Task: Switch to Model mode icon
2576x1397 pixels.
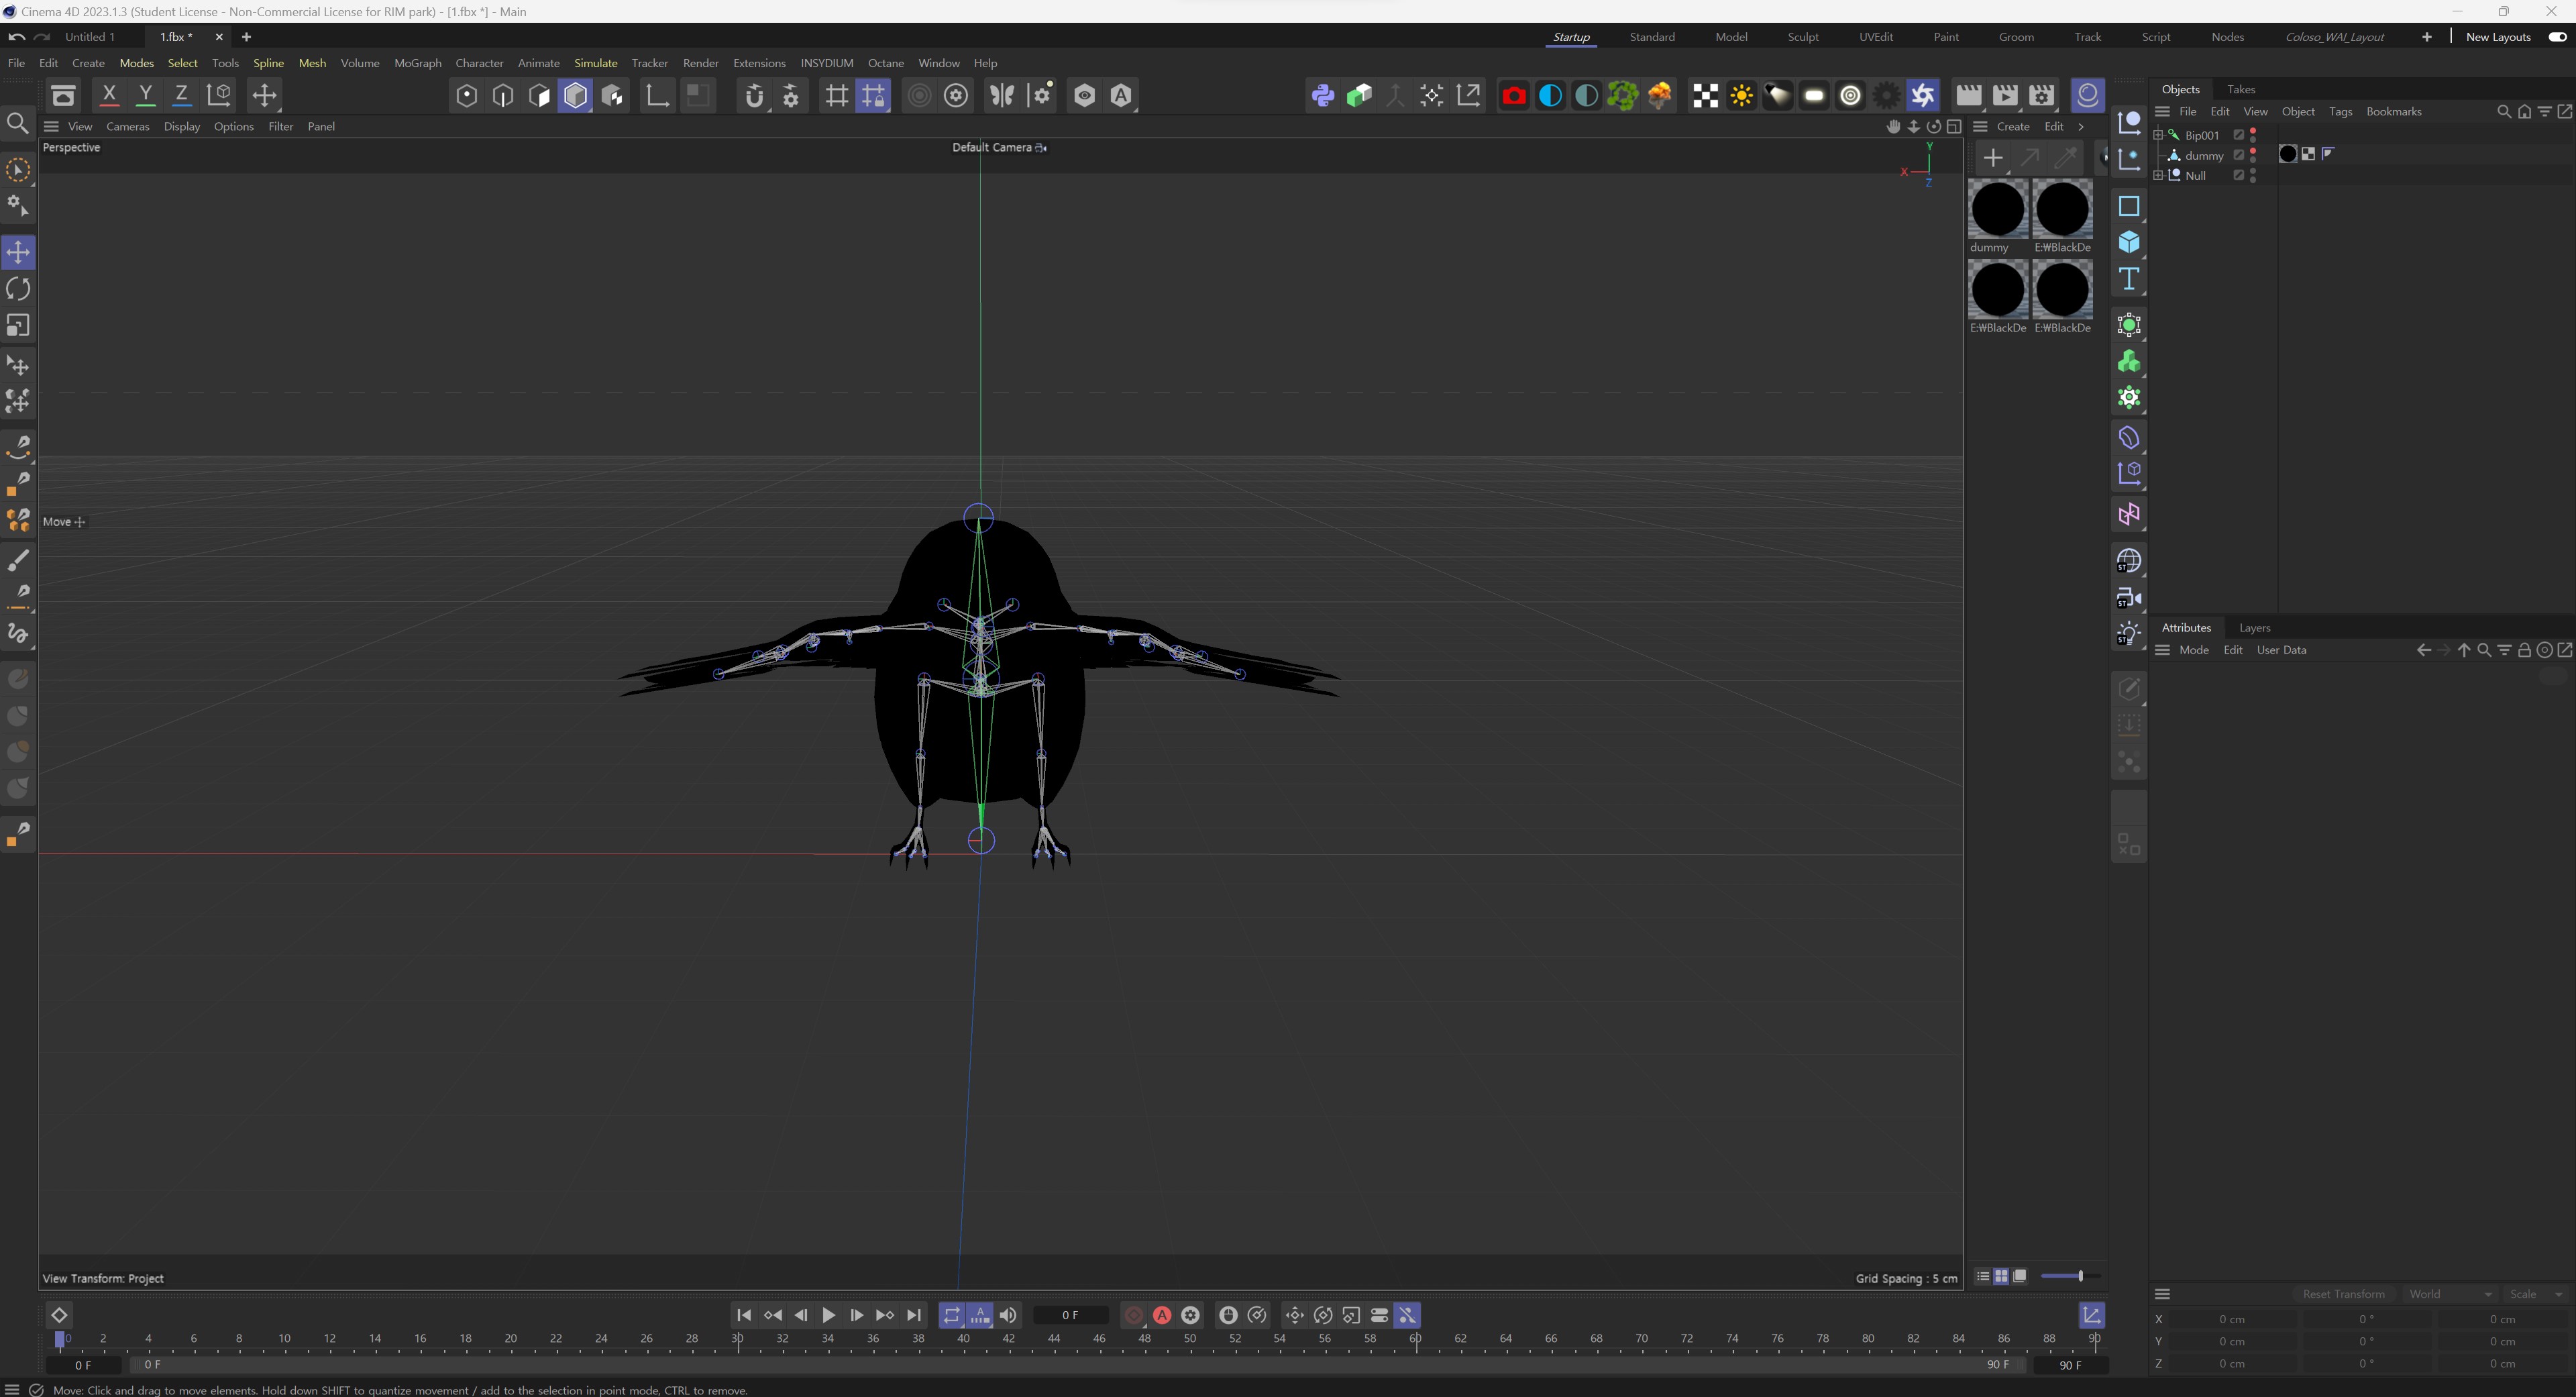Action: click(576, 96)
